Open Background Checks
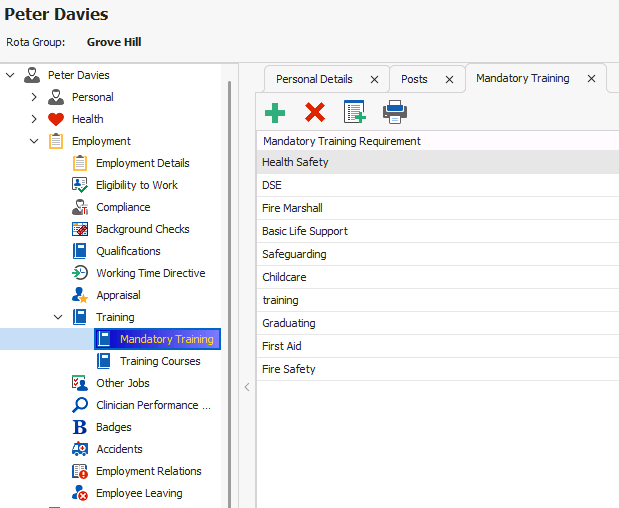This screenshot has width=619, height=508. coord(143,229)
